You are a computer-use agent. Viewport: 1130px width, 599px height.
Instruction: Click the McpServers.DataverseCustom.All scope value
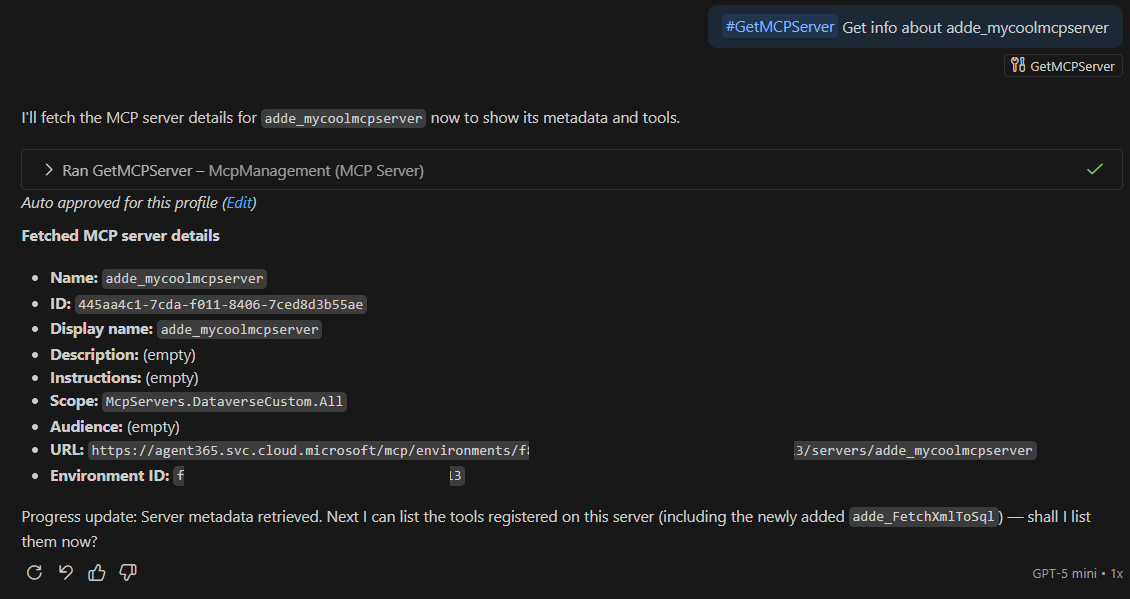tap(224, 401)
